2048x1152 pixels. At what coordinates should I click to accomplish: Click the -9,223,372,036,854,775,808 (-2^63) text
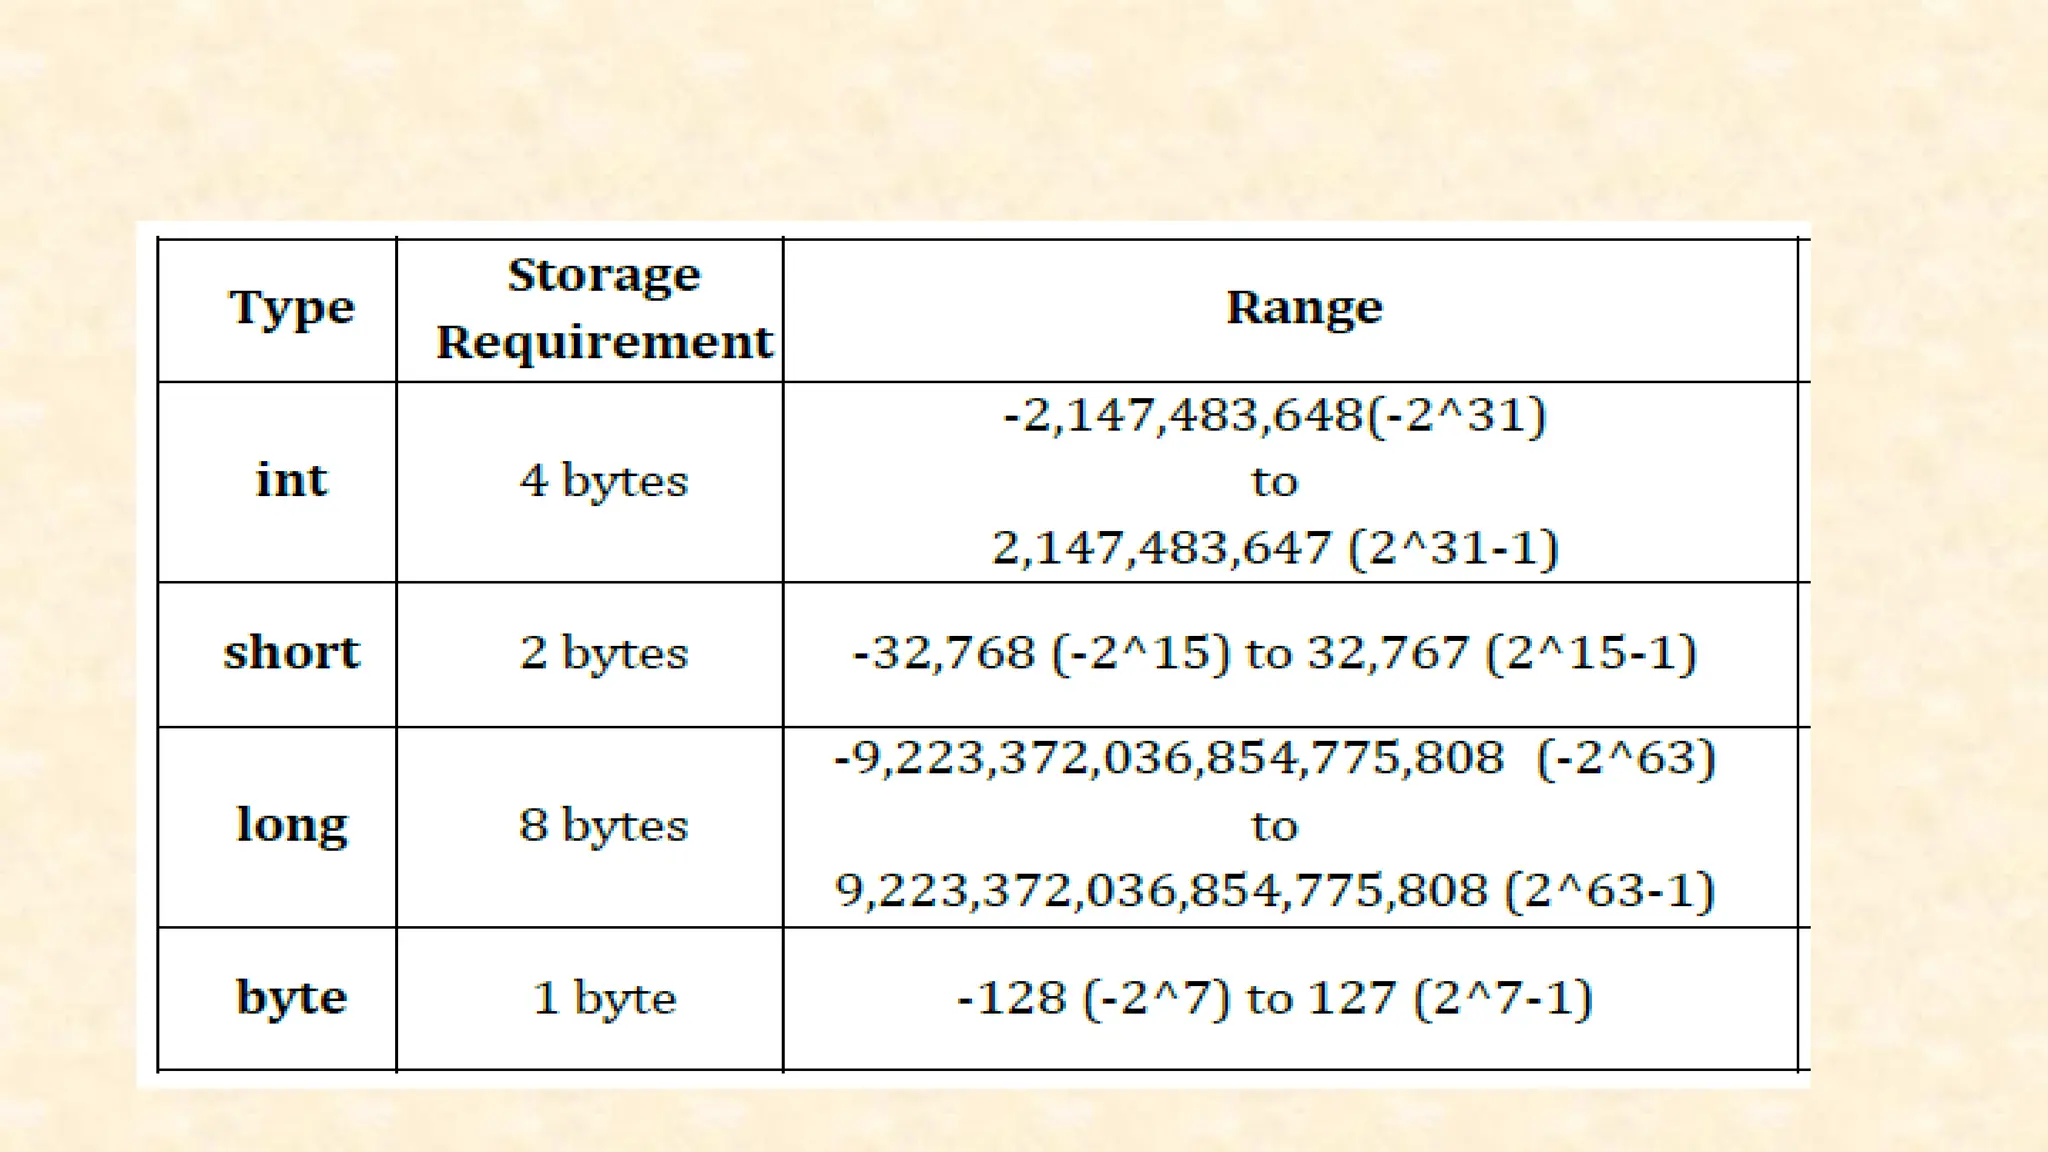click(x=1275, y=758)
